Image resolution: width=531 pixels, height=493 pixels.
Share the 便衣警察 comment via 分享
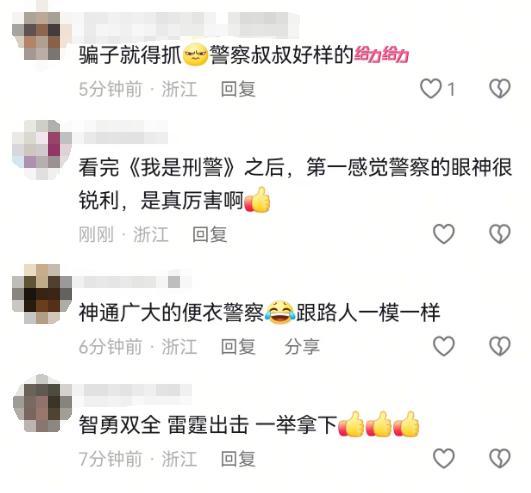(302, 347)
